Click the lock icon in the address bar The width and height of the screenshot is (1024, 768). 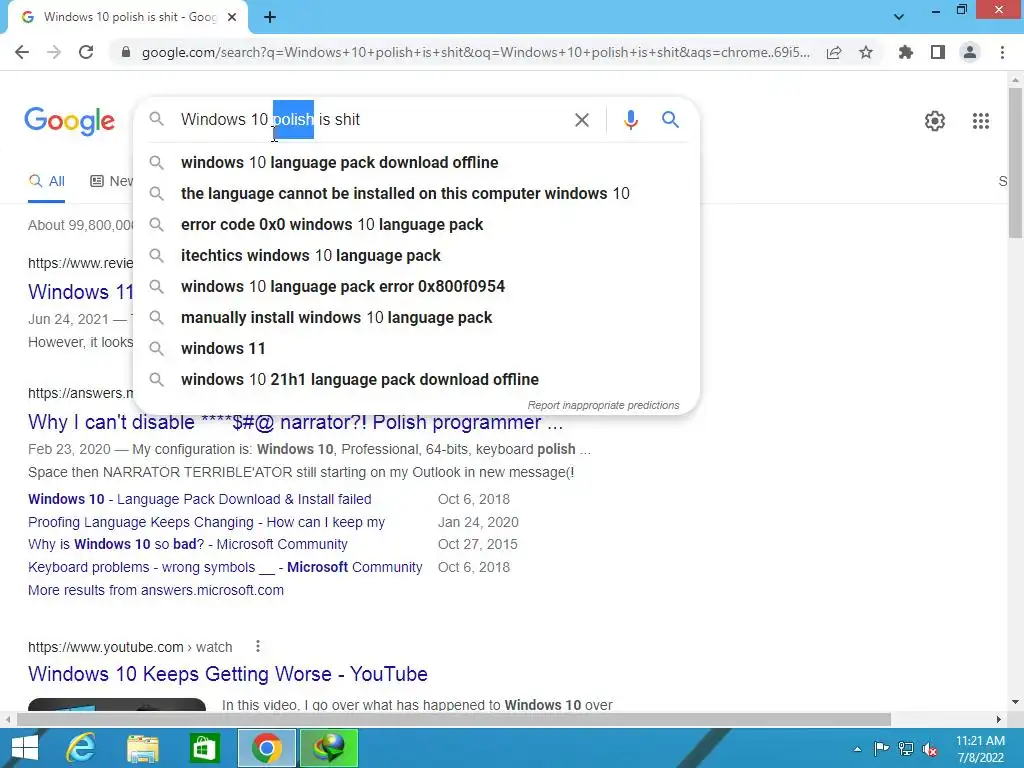click(x=126, y=52)
